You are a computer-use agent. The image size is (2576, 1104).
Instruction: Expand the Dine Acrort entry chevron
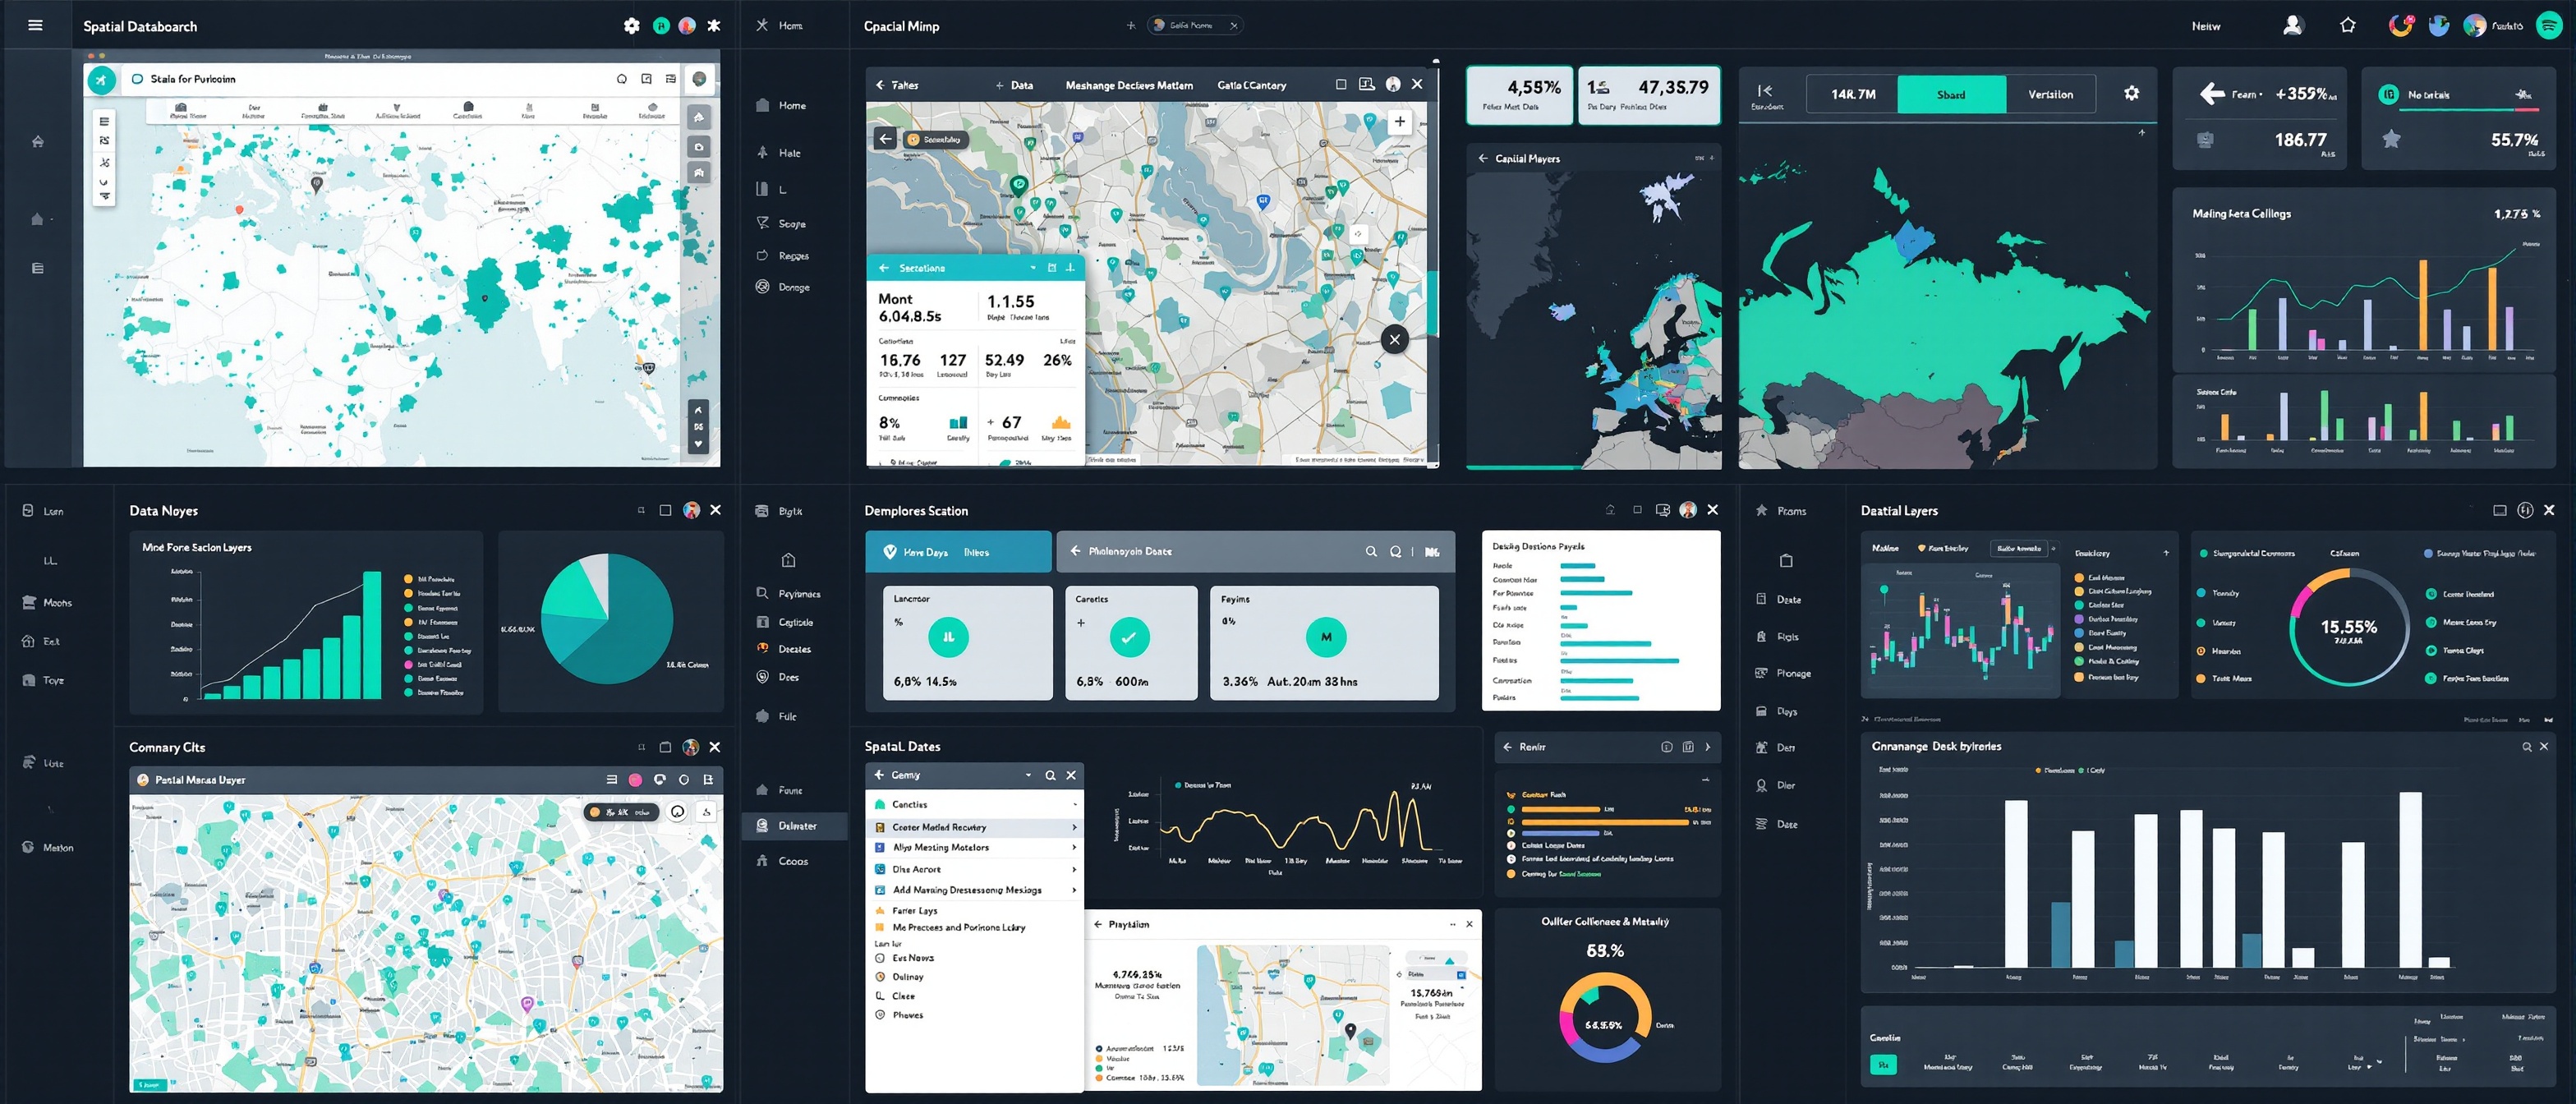coord(1074,869)
